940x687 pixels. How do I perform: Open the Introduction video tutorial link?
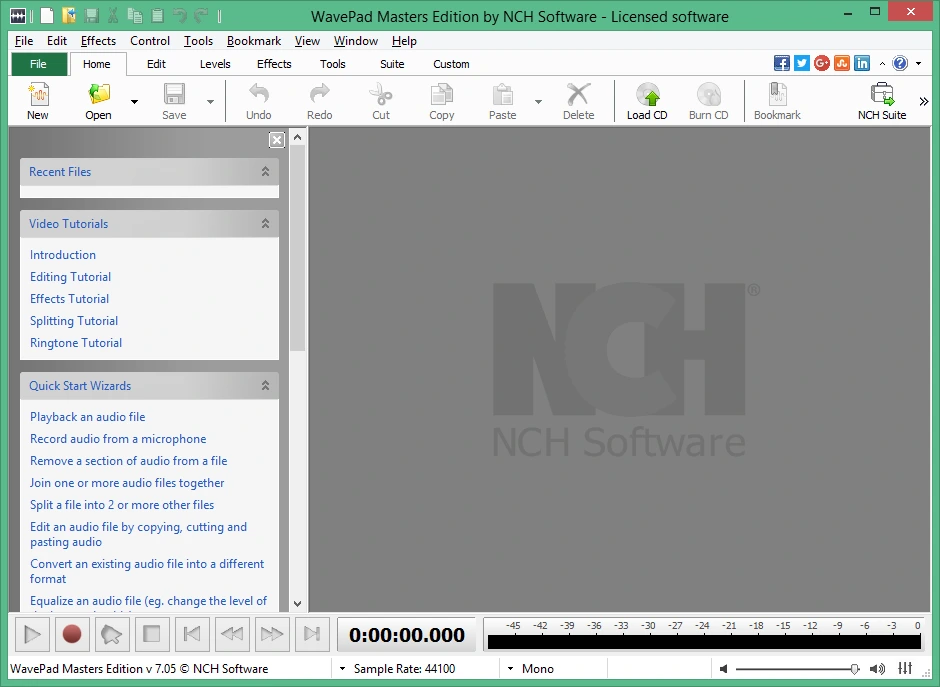coord(63,255)
